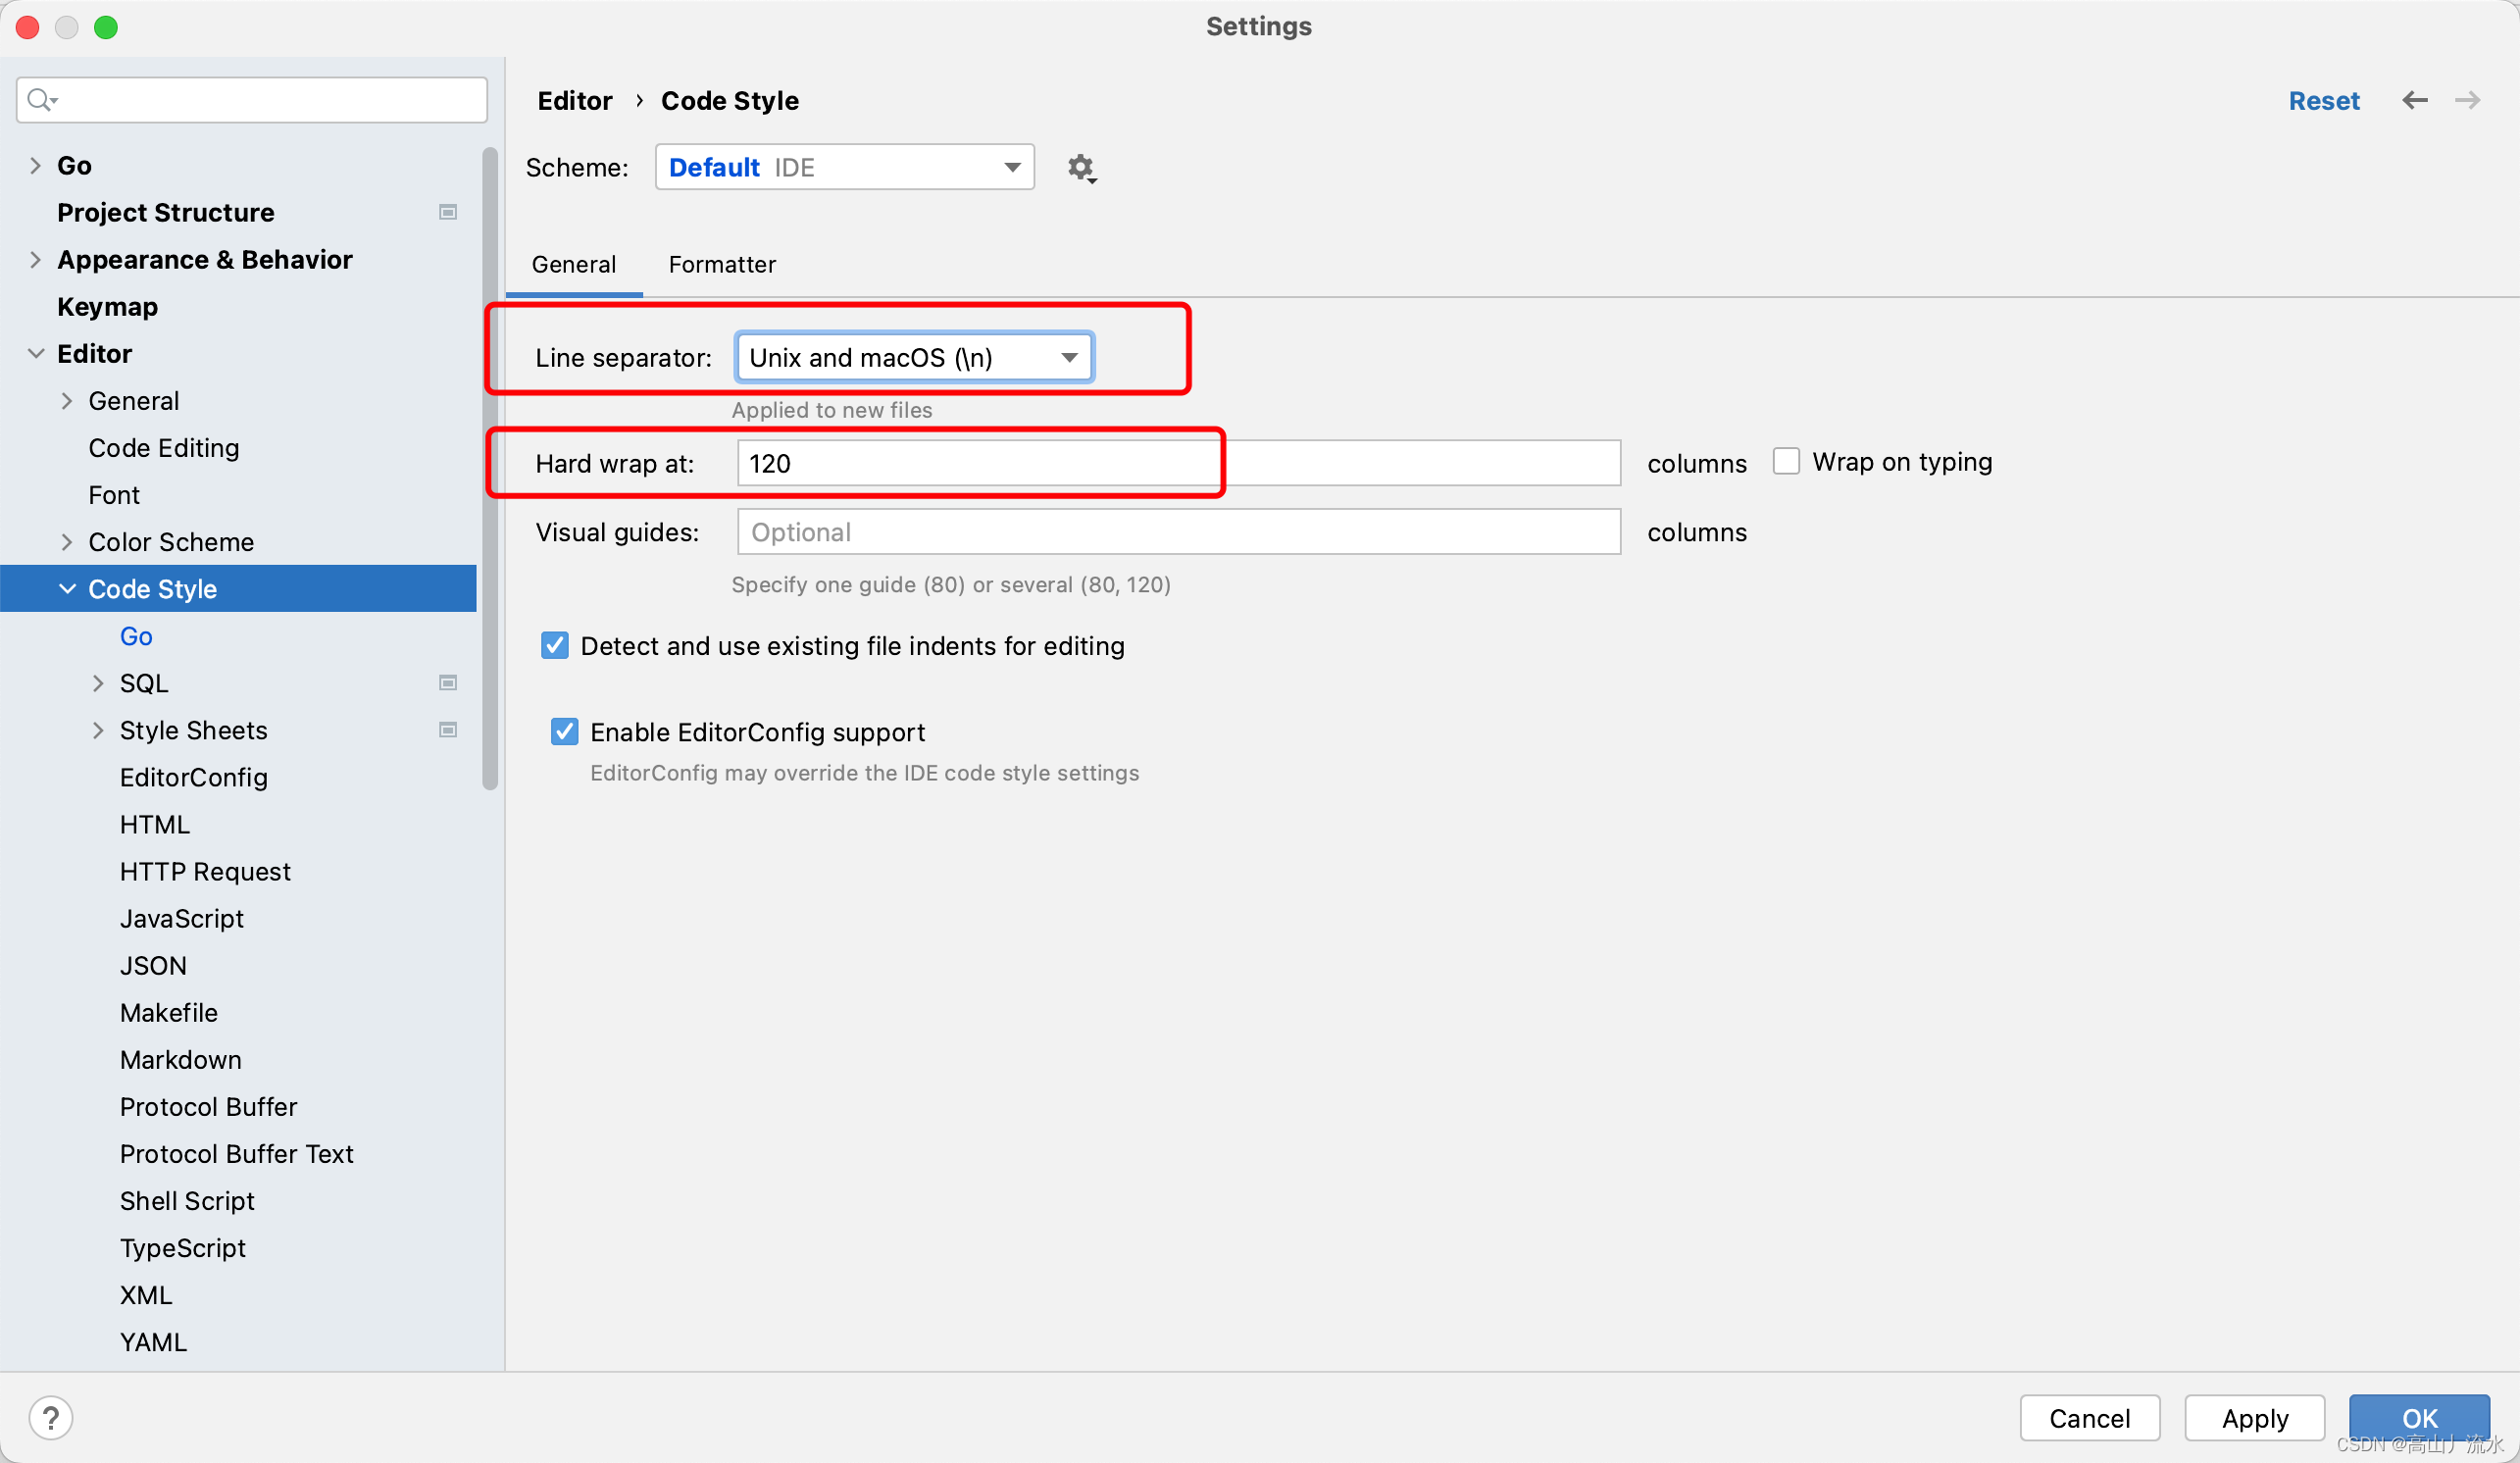Uncheck Detect and use existing file indents
Screen dimensions: 2520x1463
(x=555, y=645)
